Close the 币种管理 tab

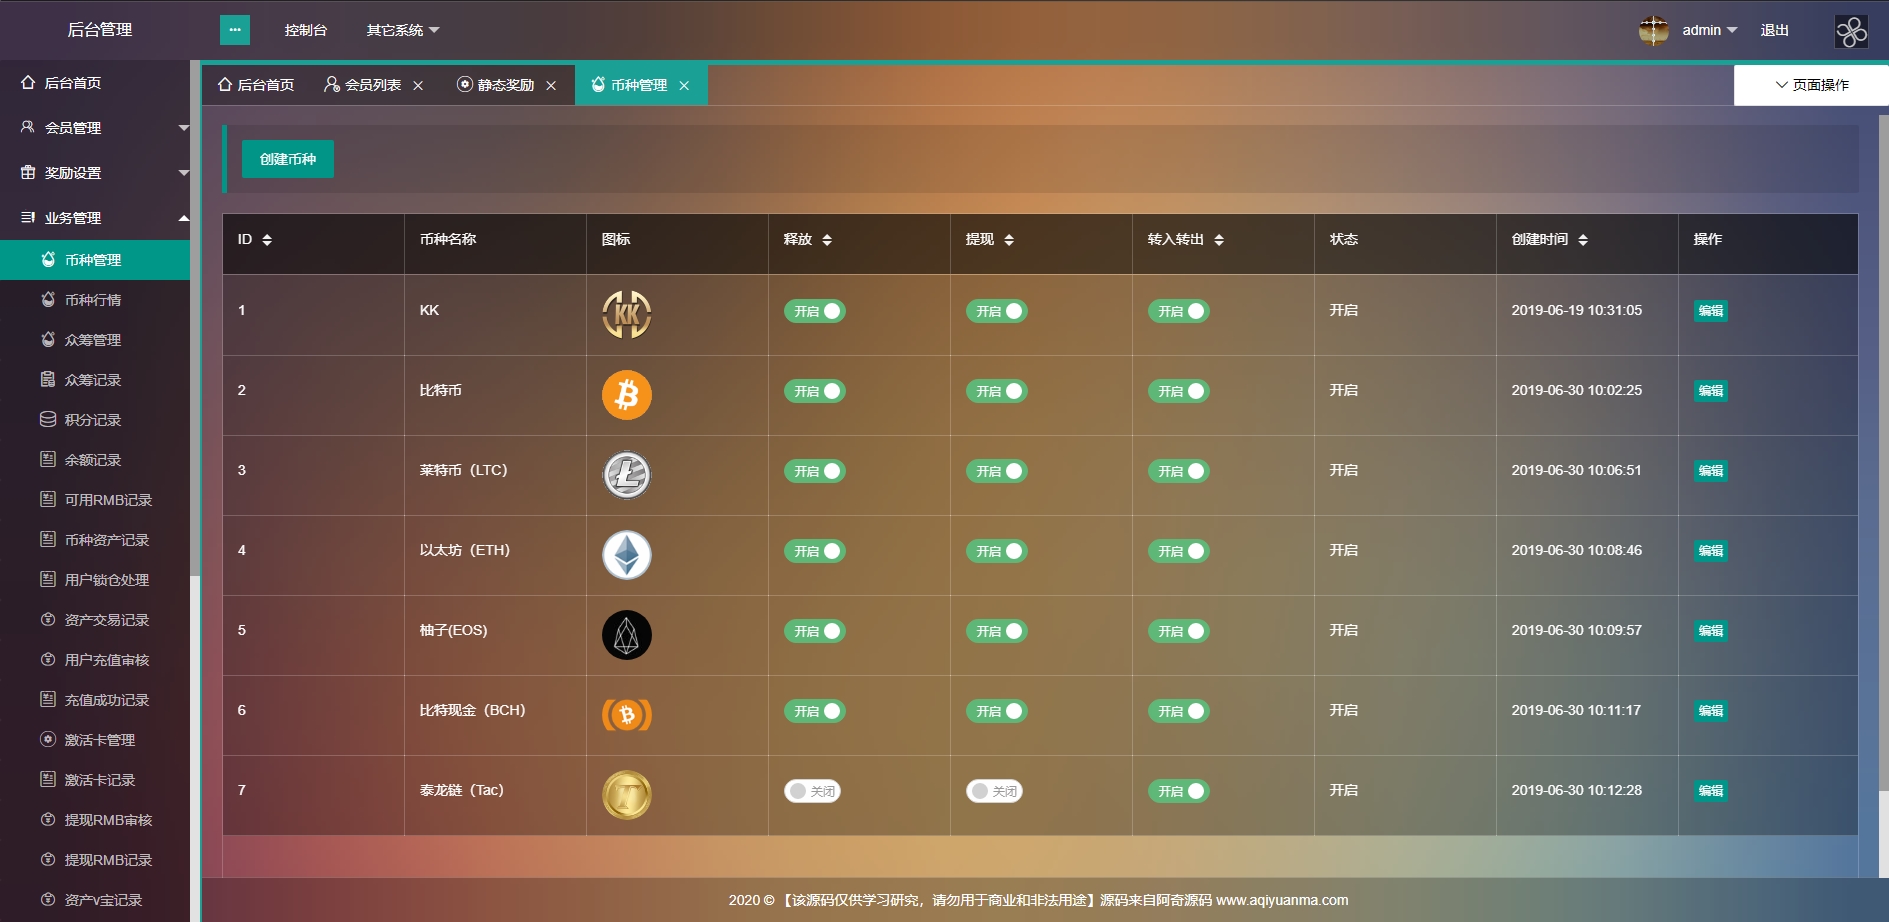click(x=684, y=86)
